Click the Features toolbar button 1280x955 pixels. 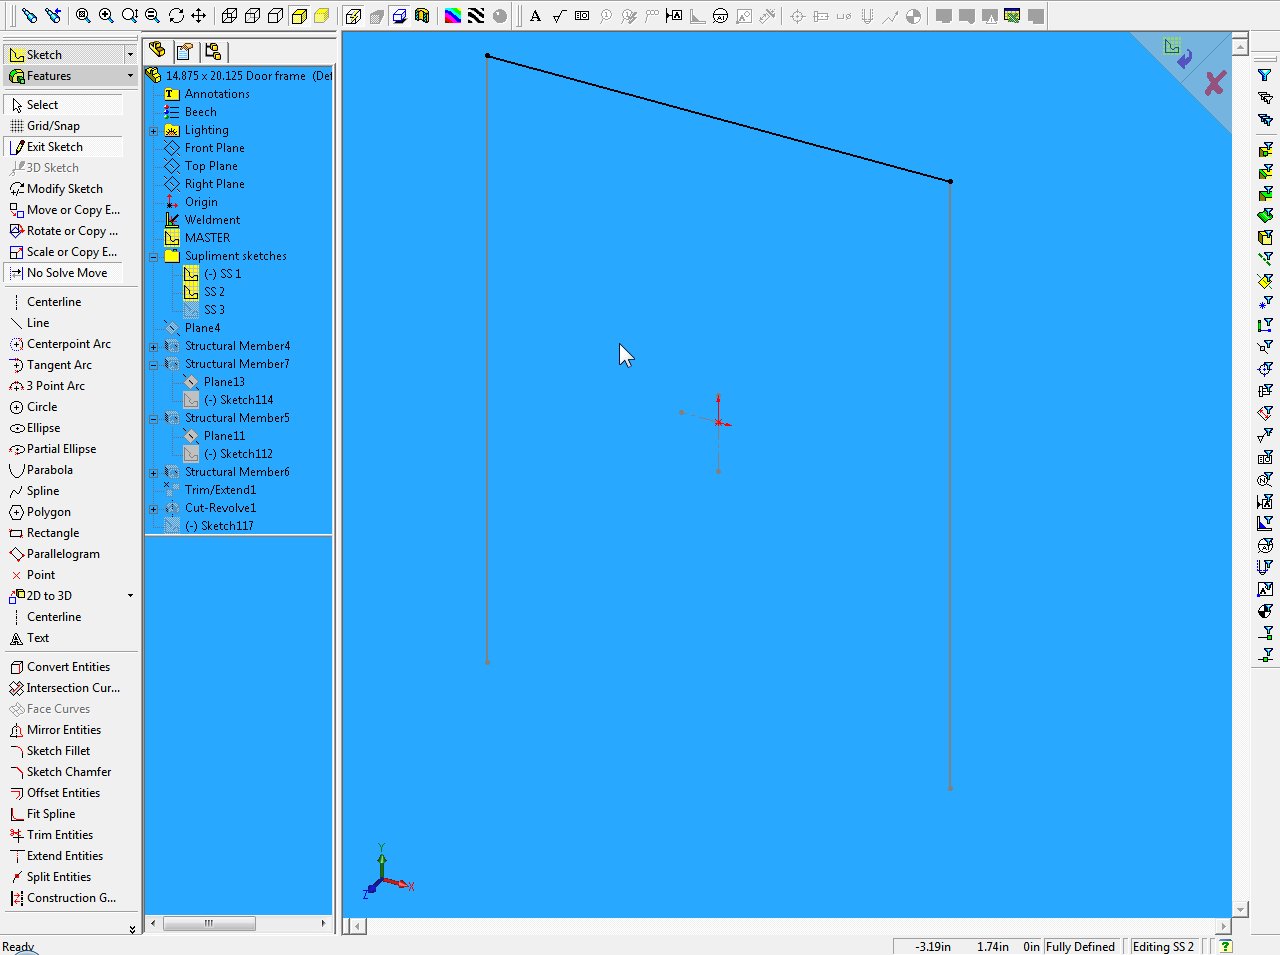pos(48,76)
